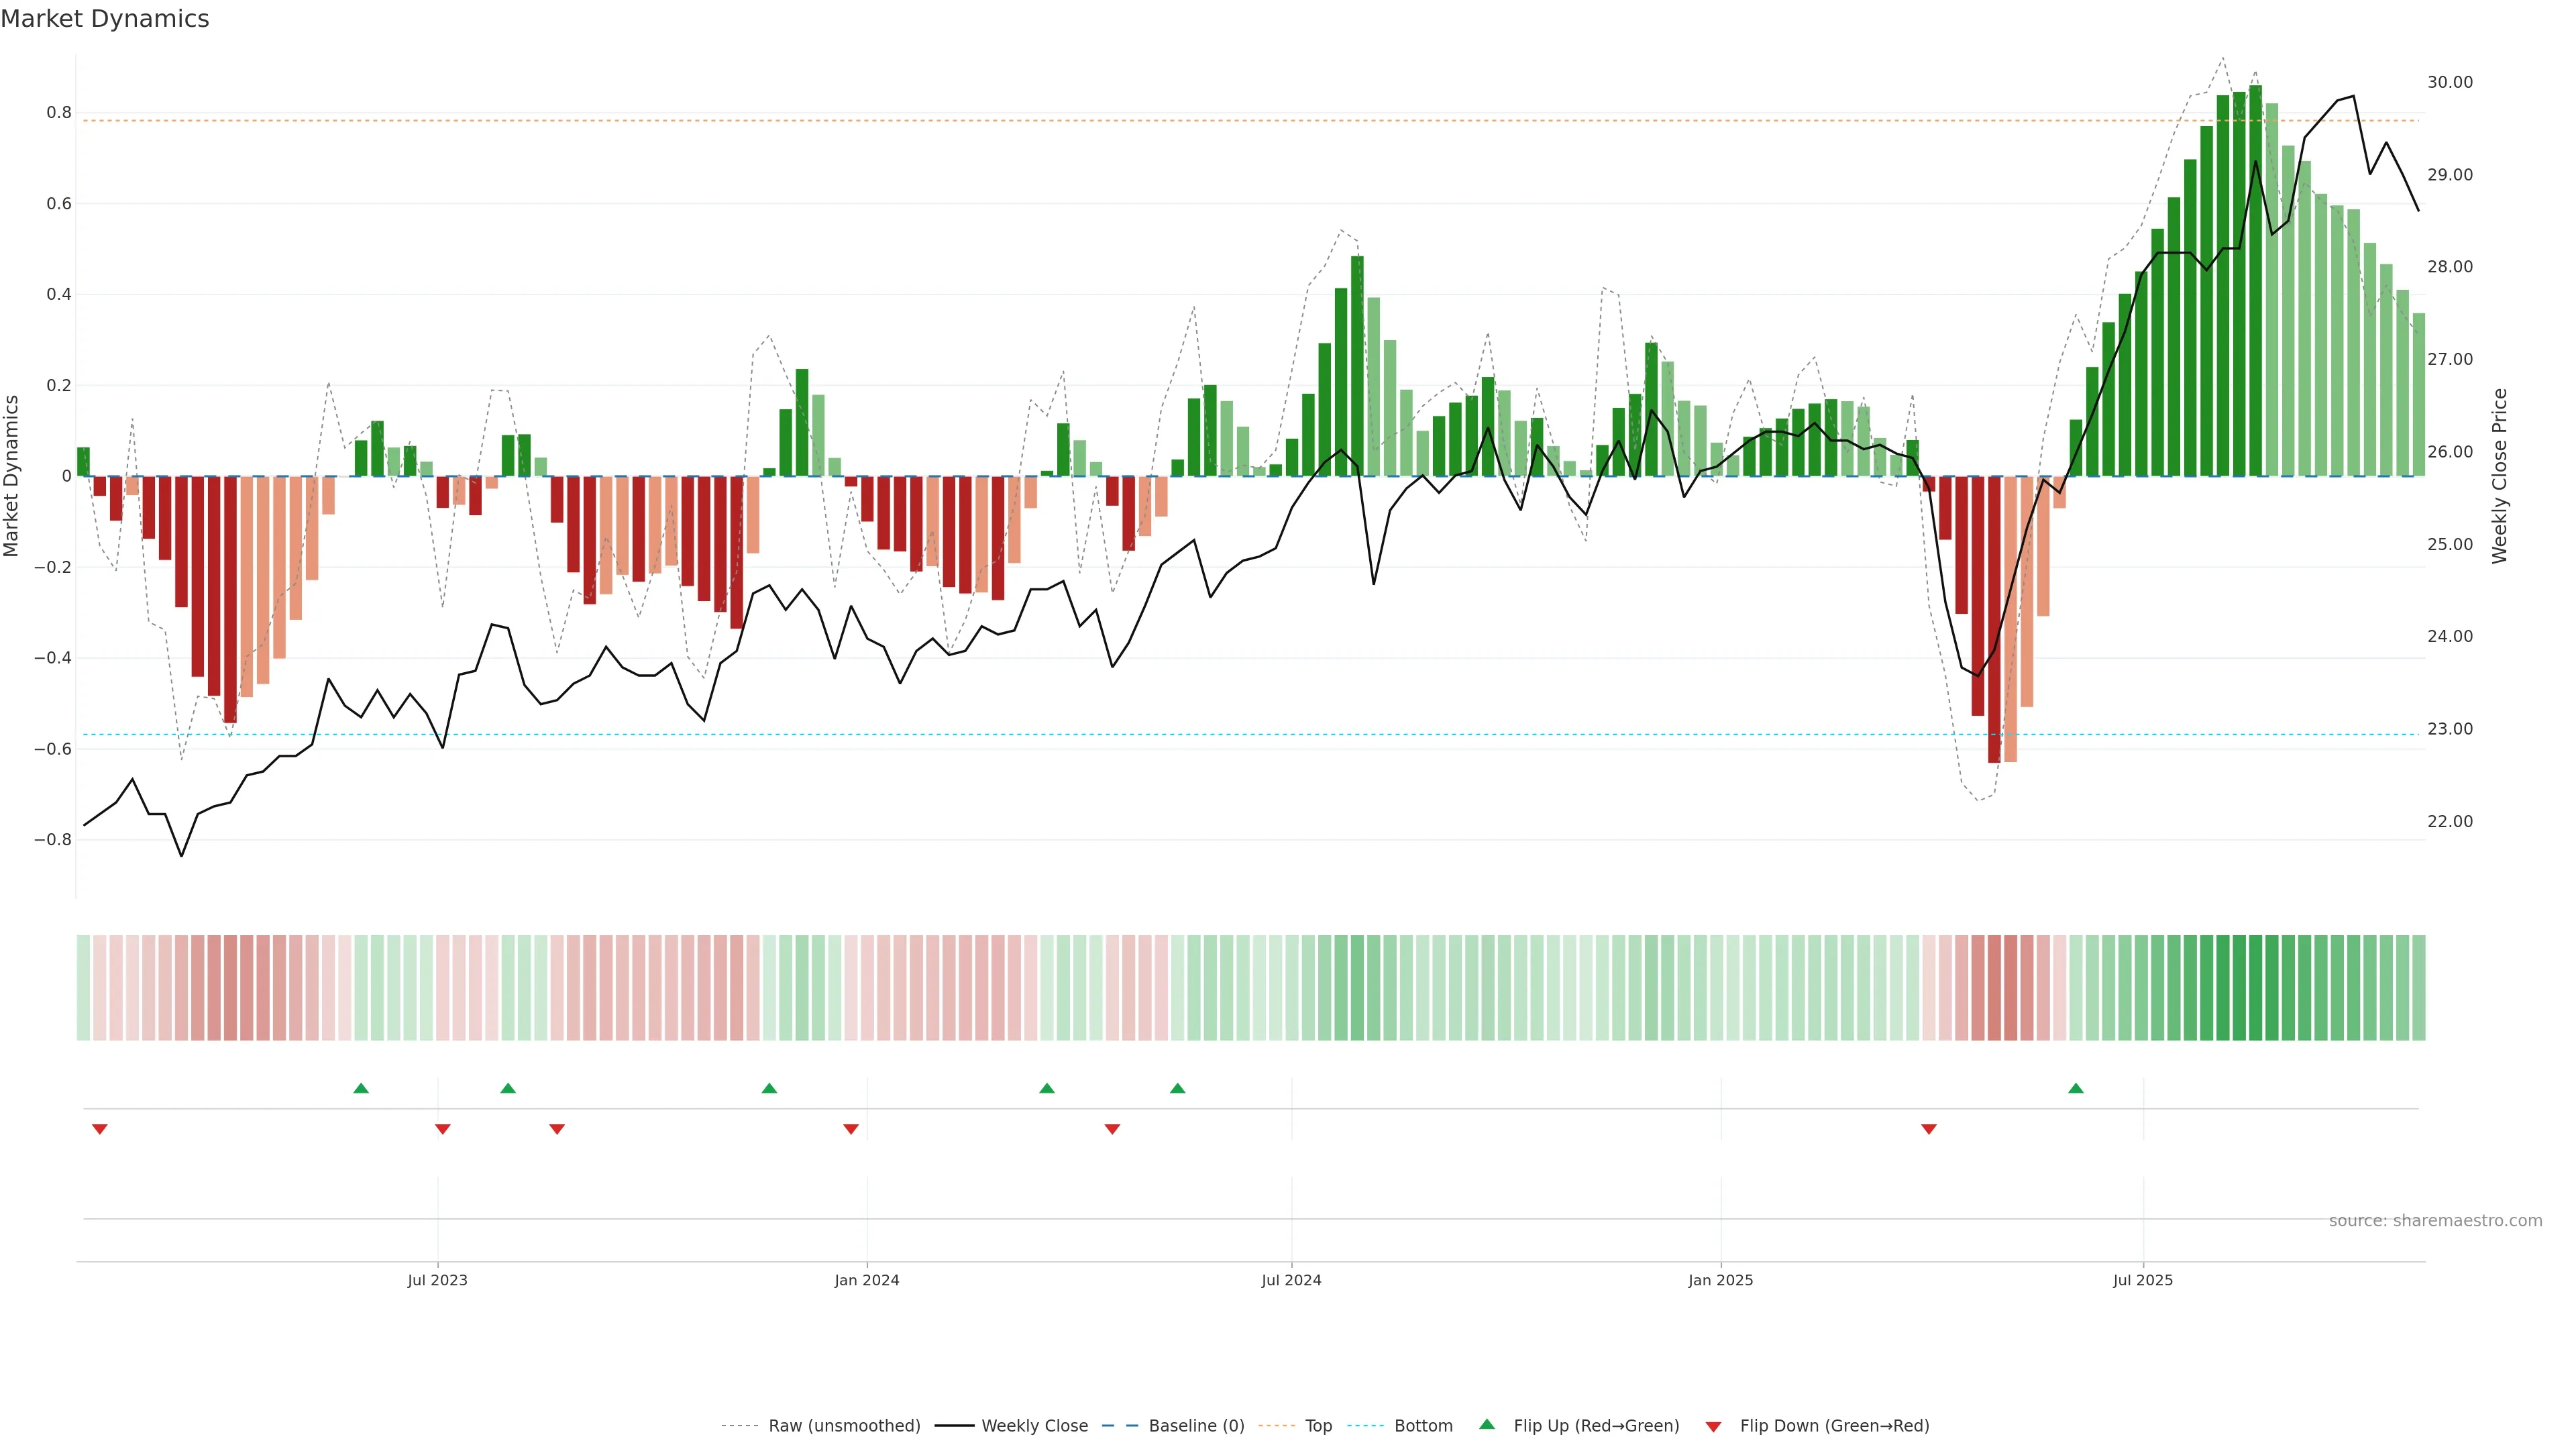This screenshot has width=2576, height=1449.
Task: Hide the Bottom threshold line via legend
Action: (1423, 1426)
